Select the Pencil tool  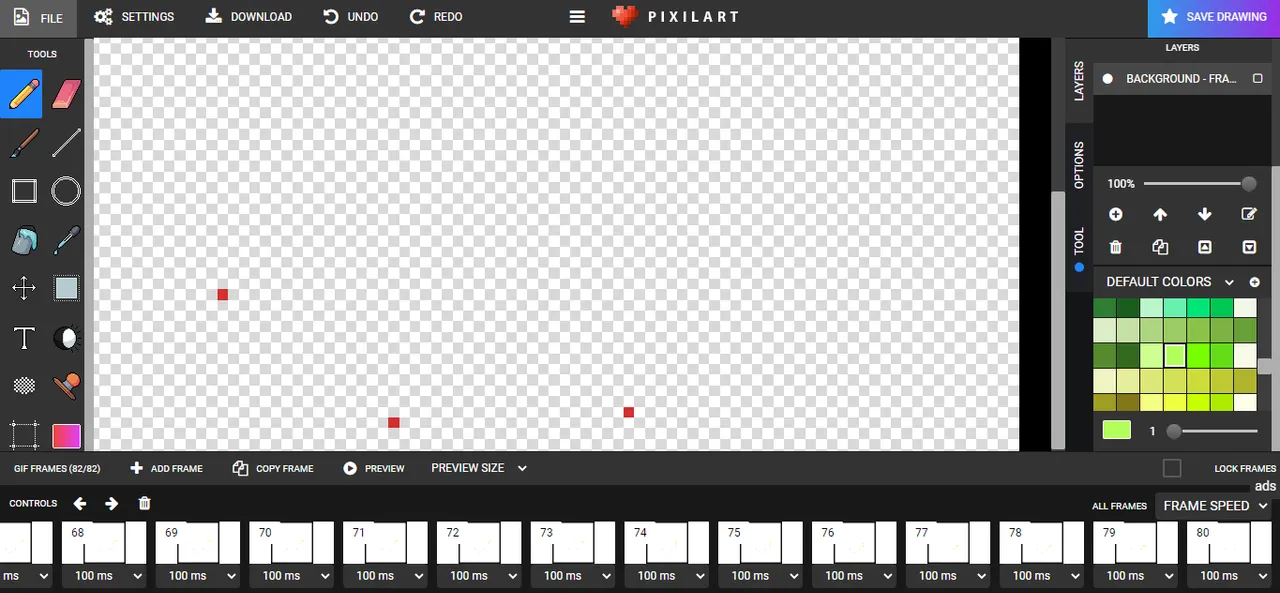coord(23,94)
